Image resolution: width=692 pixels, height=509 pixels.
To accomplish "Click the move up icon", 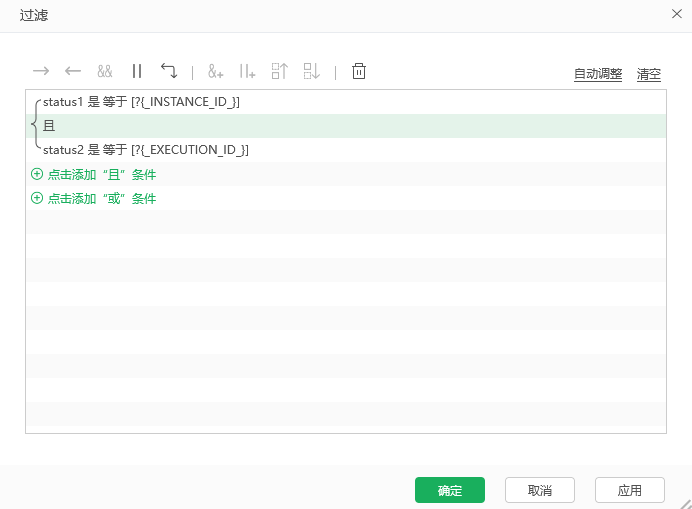I will point(280,71).
